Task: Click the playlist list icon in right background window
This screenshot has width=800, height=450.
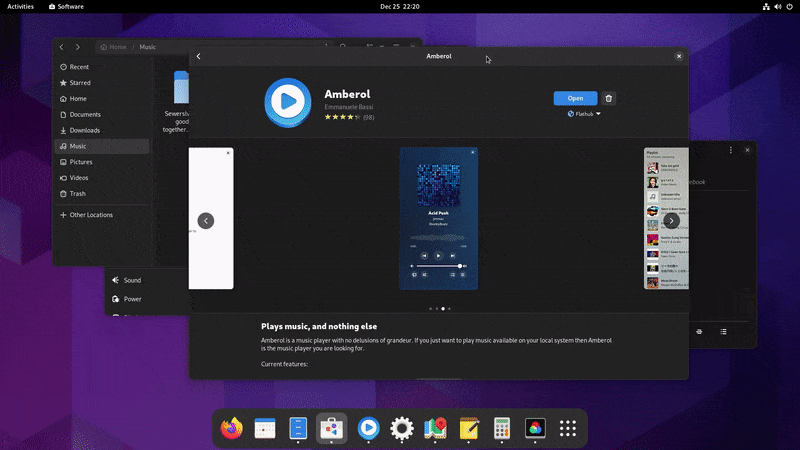Action: click(723, 332)
